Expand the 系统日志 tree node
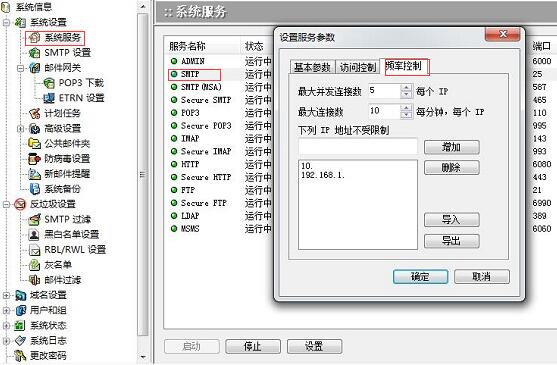 [x=6, y=341]
